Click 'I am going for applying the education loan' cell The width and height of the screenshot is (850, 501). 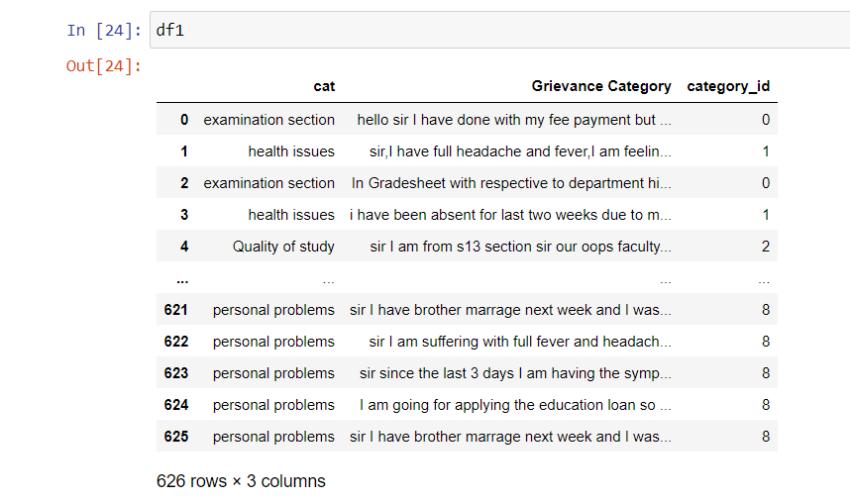515,405
